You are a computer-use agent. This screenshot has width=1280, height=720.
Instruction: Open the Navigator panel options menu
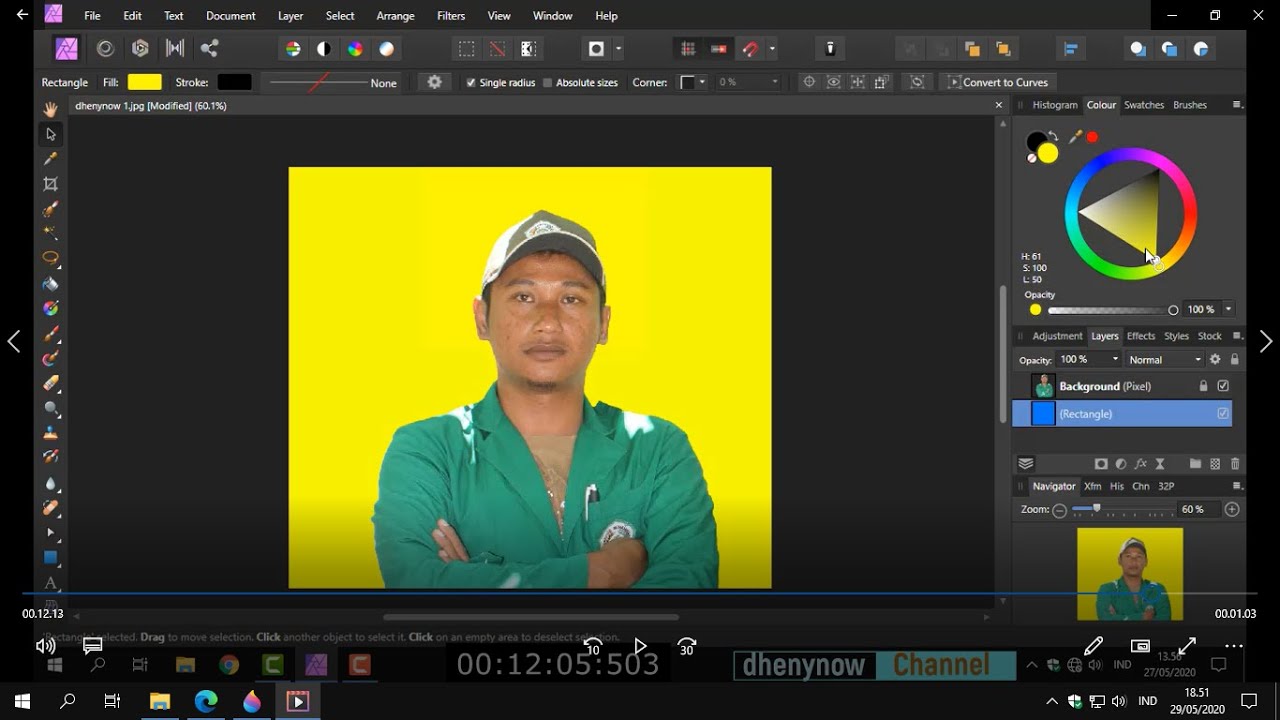click(x=1237, y=486)
